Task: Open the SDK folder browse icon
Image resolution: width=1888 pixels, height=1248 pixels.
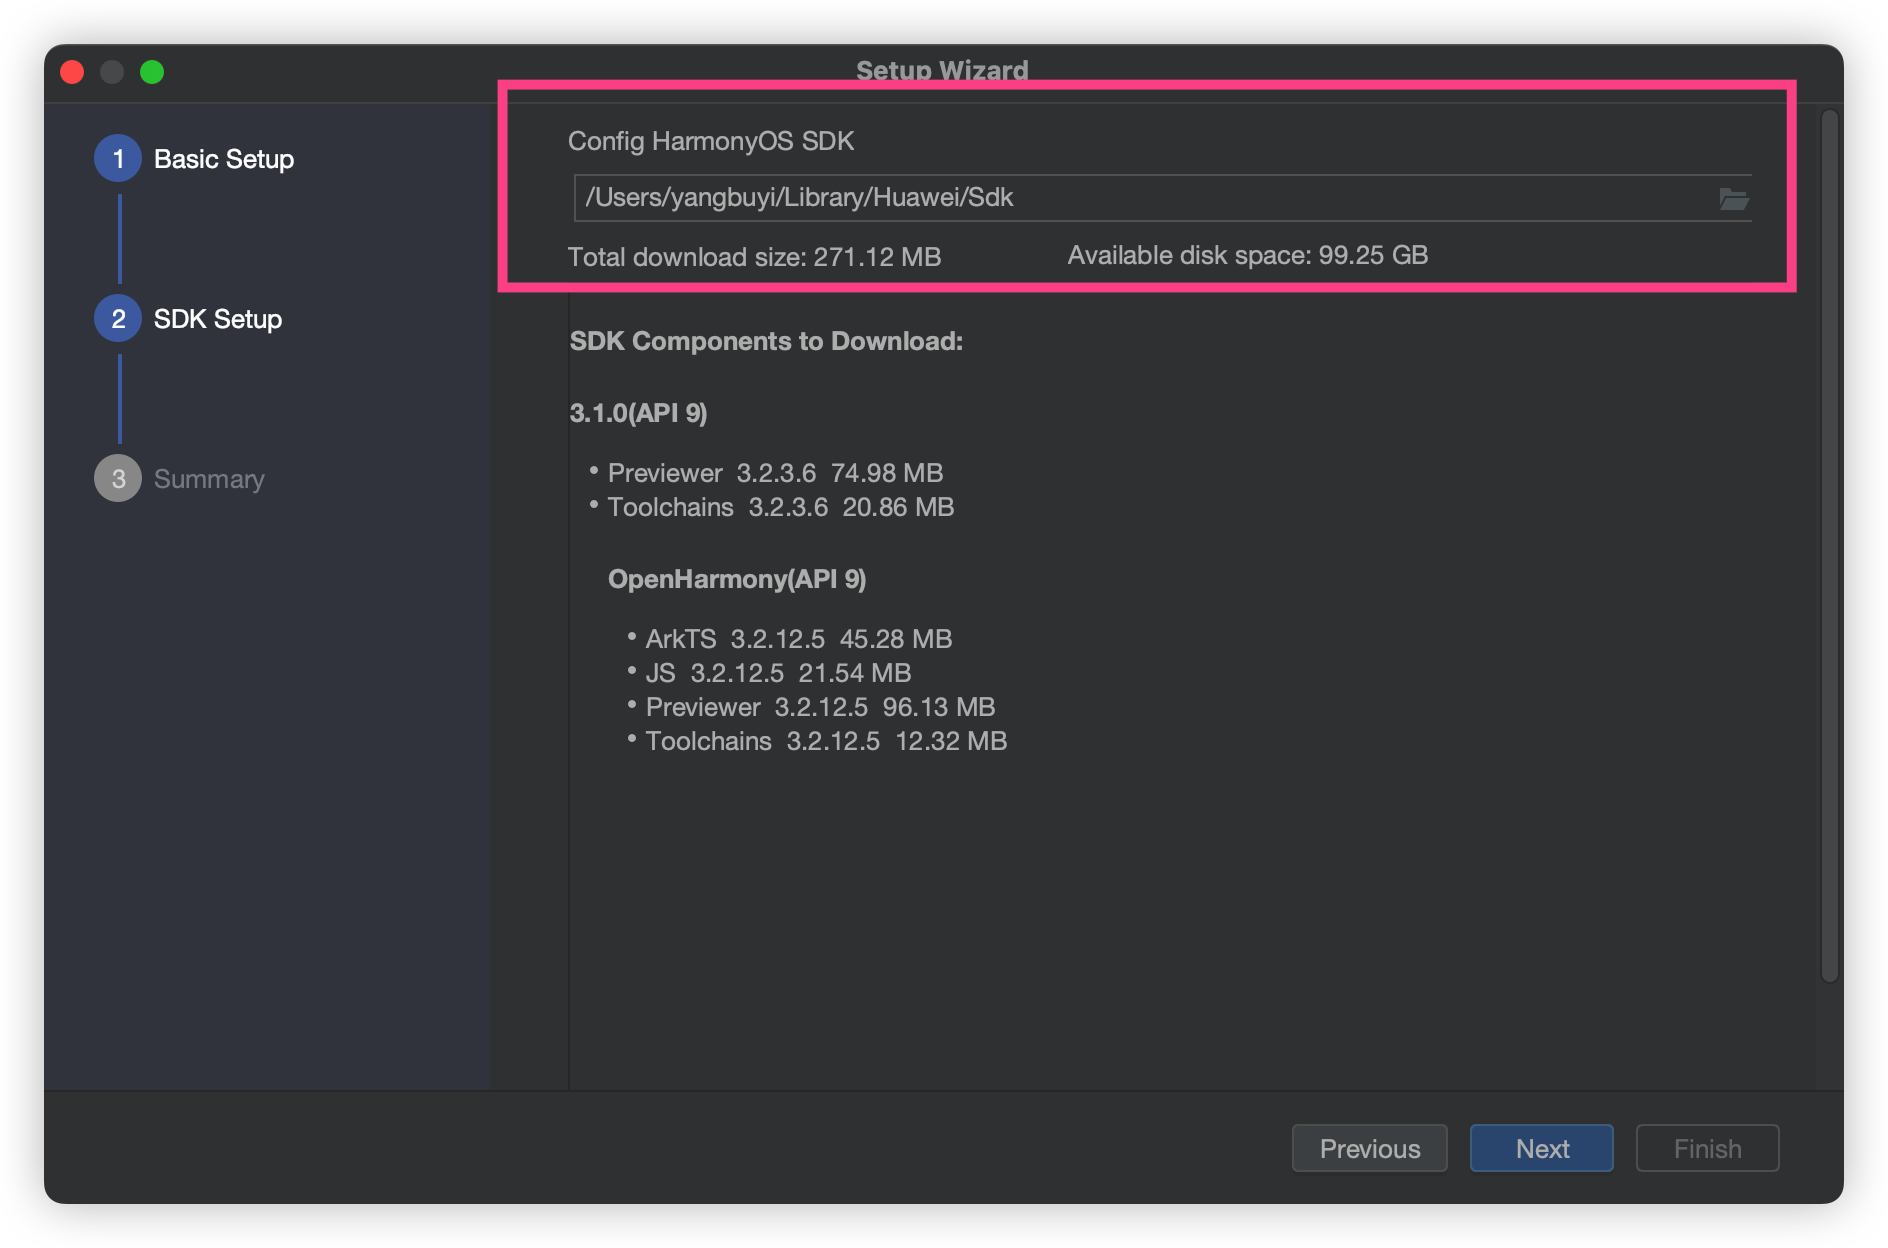Action: coord(1733,198)
